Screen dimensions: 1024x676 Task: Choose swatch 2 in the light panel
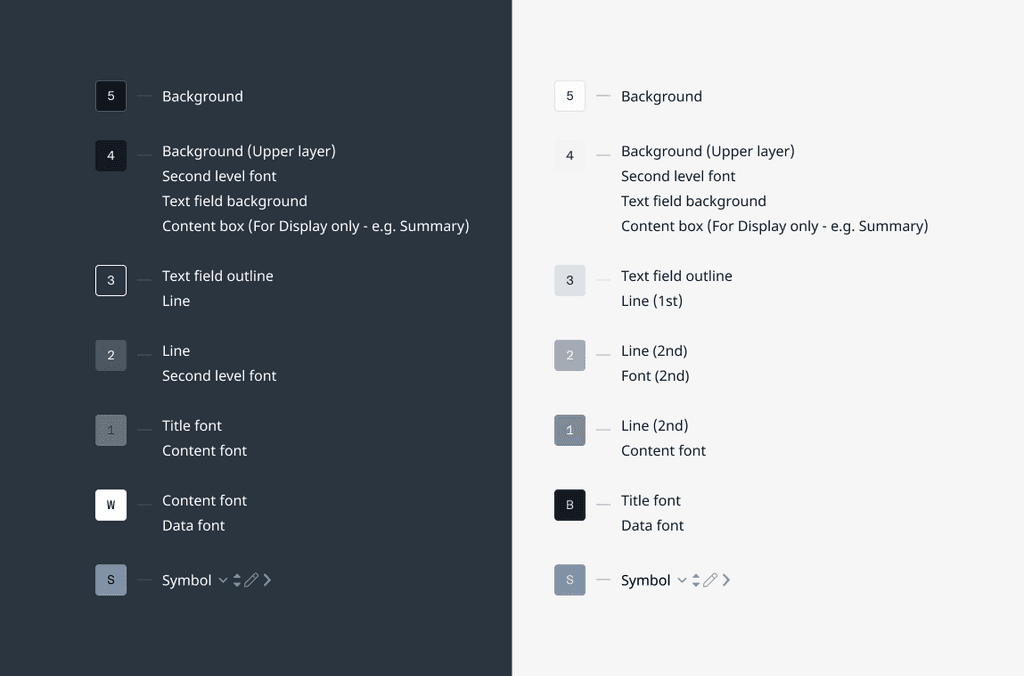pos(570,355)
